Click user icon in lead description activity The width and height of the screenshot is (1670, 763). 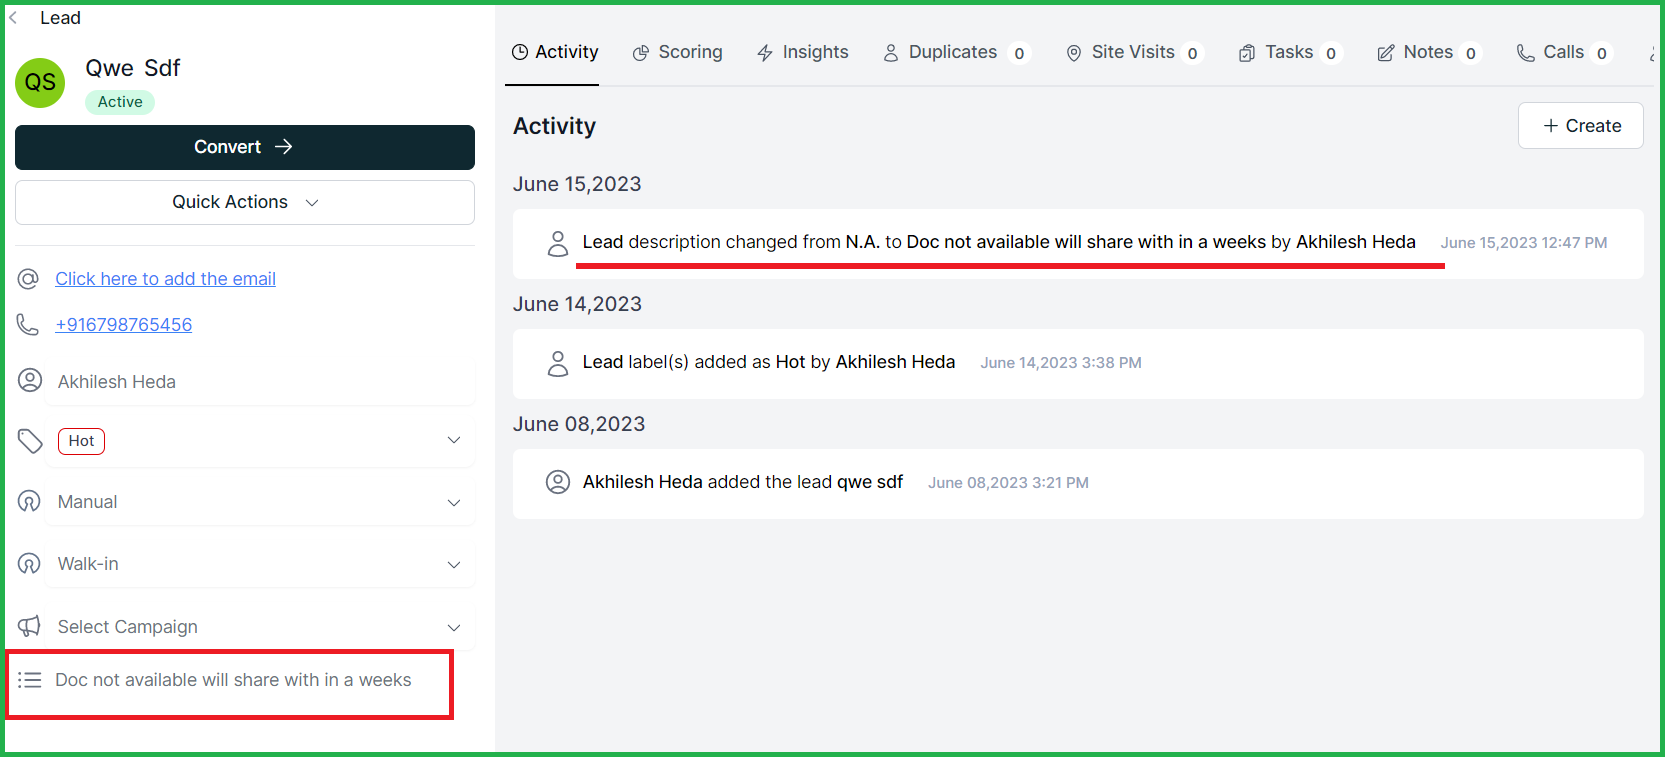pos(558,243)
